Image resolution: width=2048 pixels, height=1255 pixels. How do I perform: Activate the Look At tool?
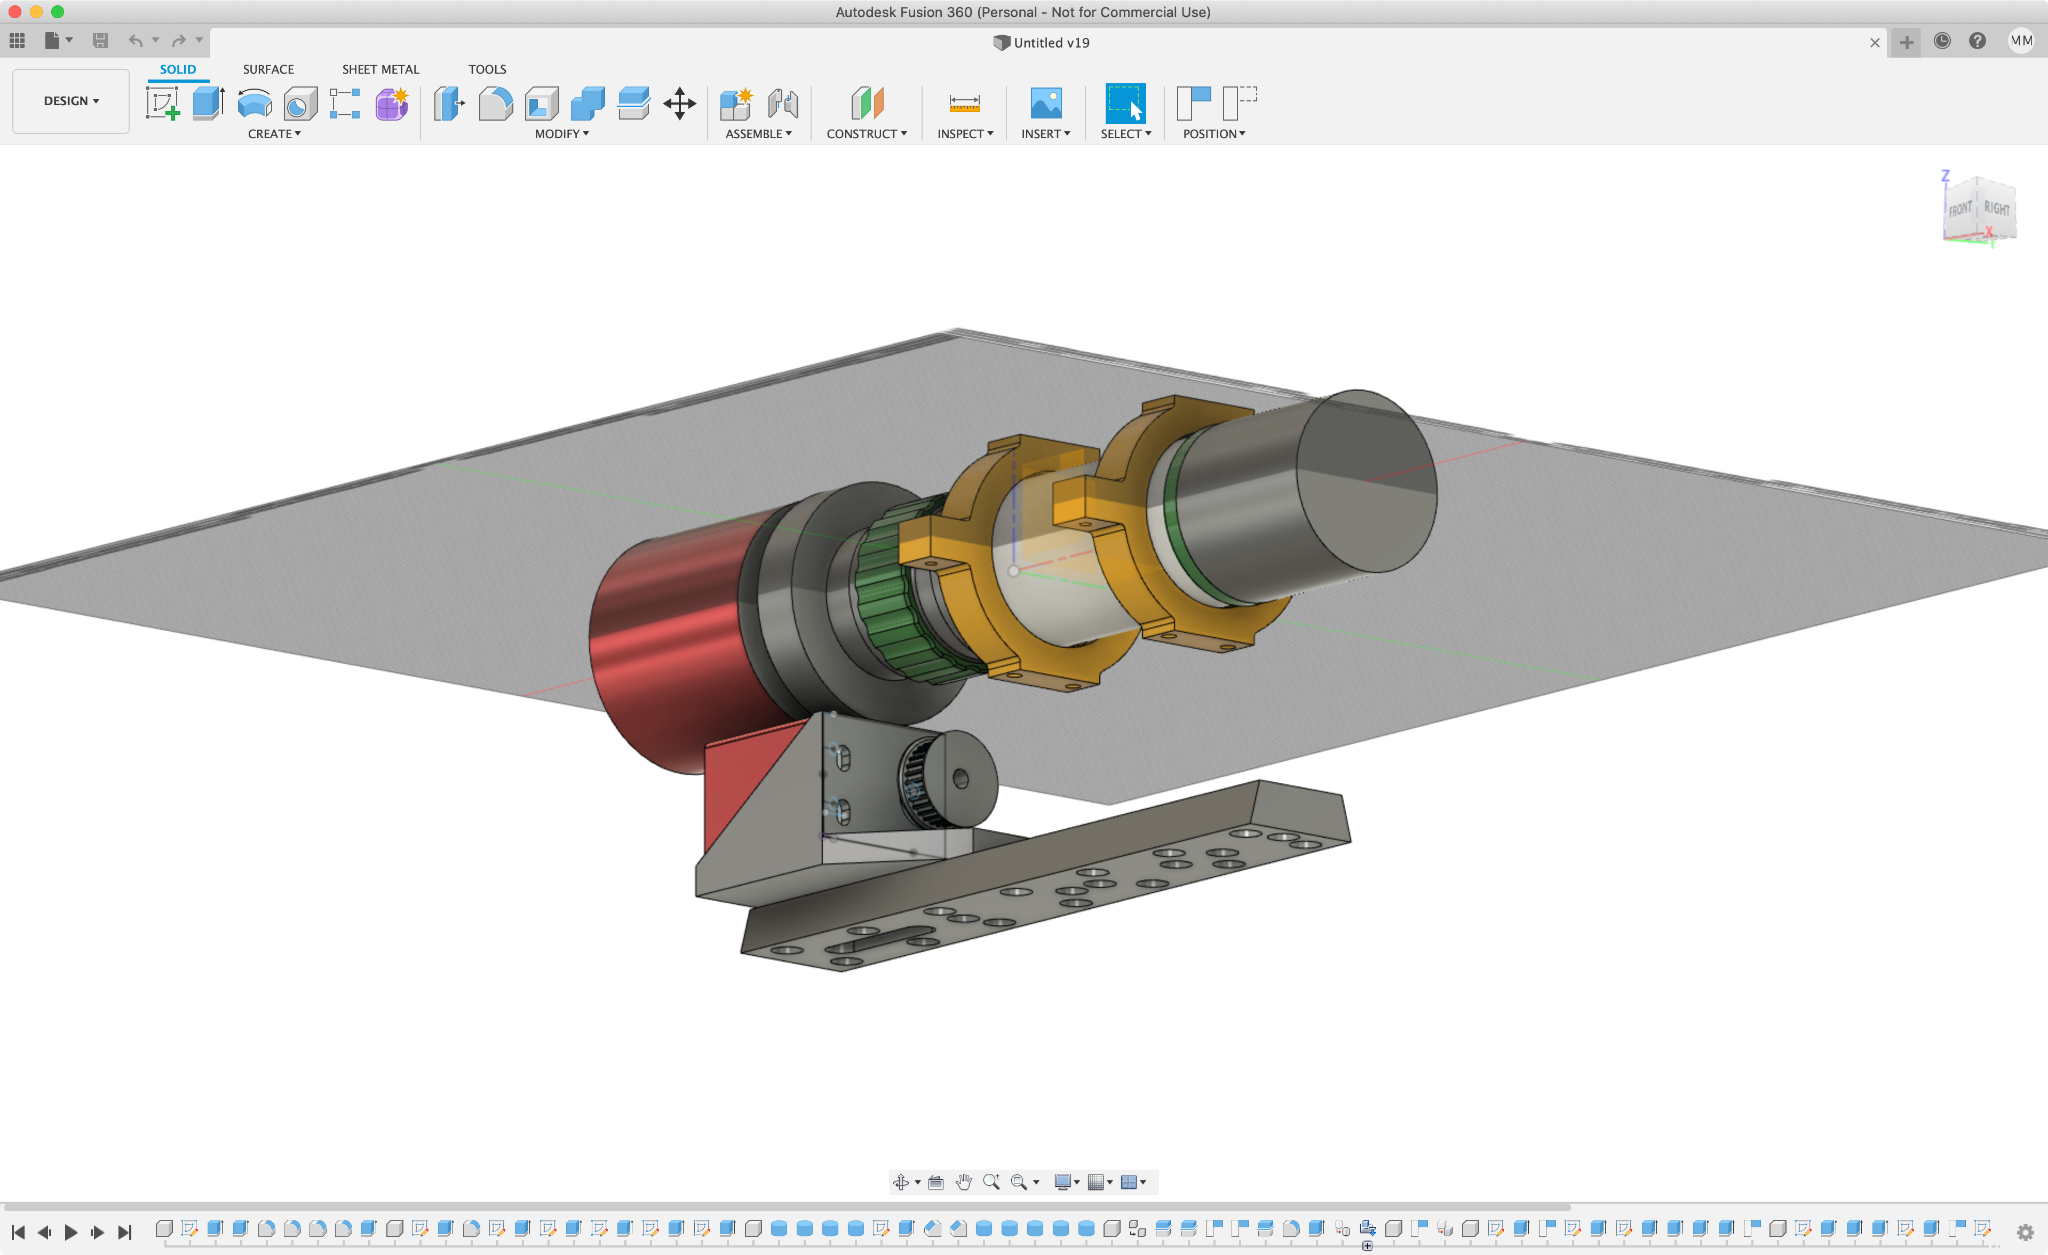(936, 1182)
